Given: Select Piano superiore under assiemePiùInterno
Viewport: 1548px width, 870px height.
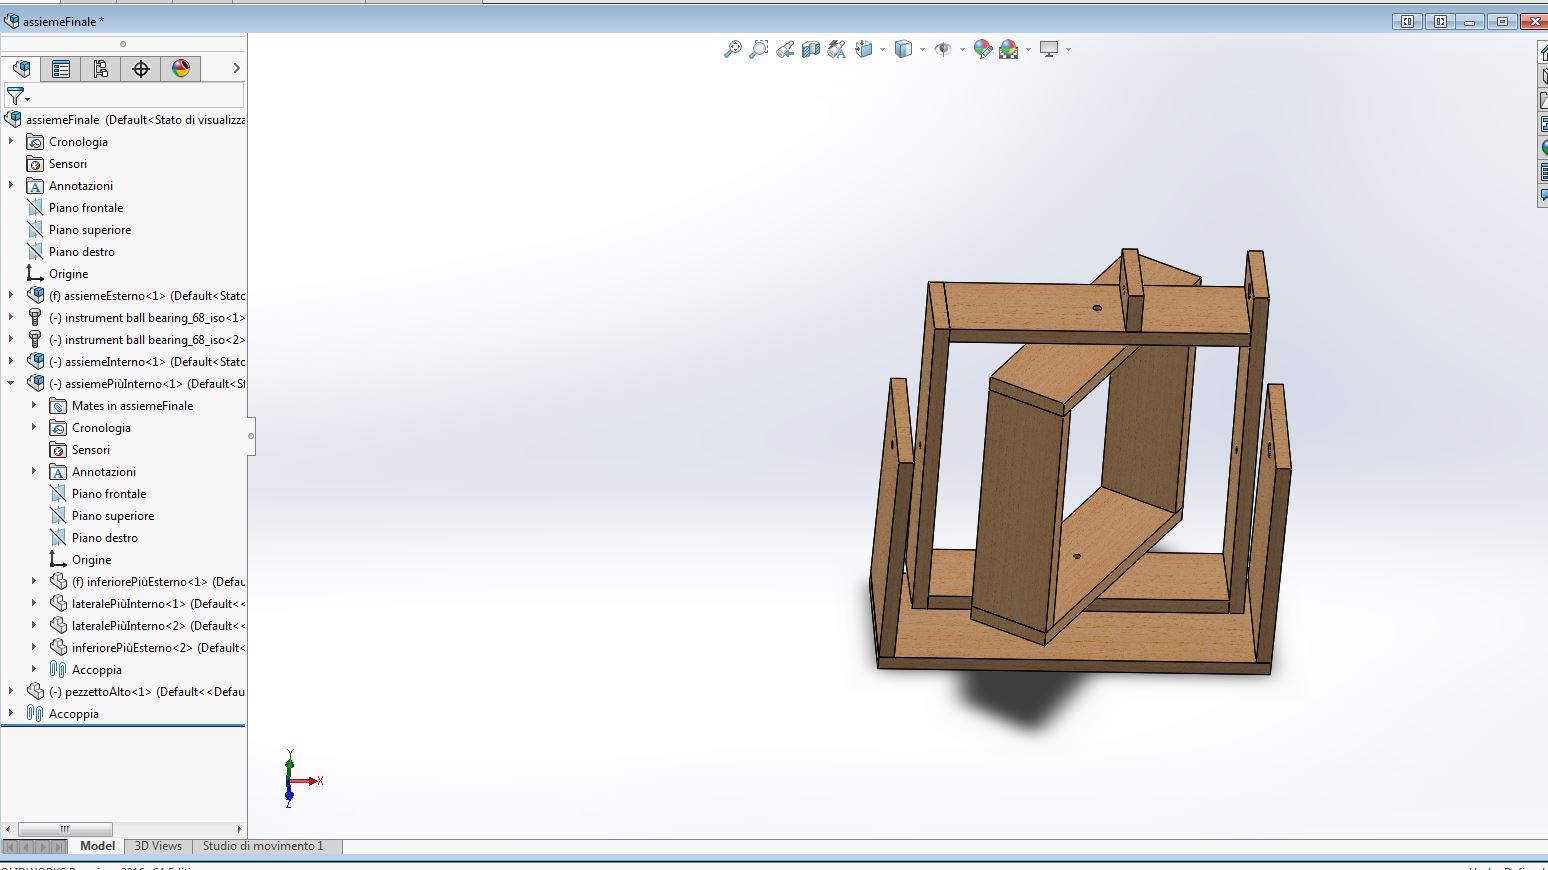Looking at the screenshot, I should click(x=113, y=515).
